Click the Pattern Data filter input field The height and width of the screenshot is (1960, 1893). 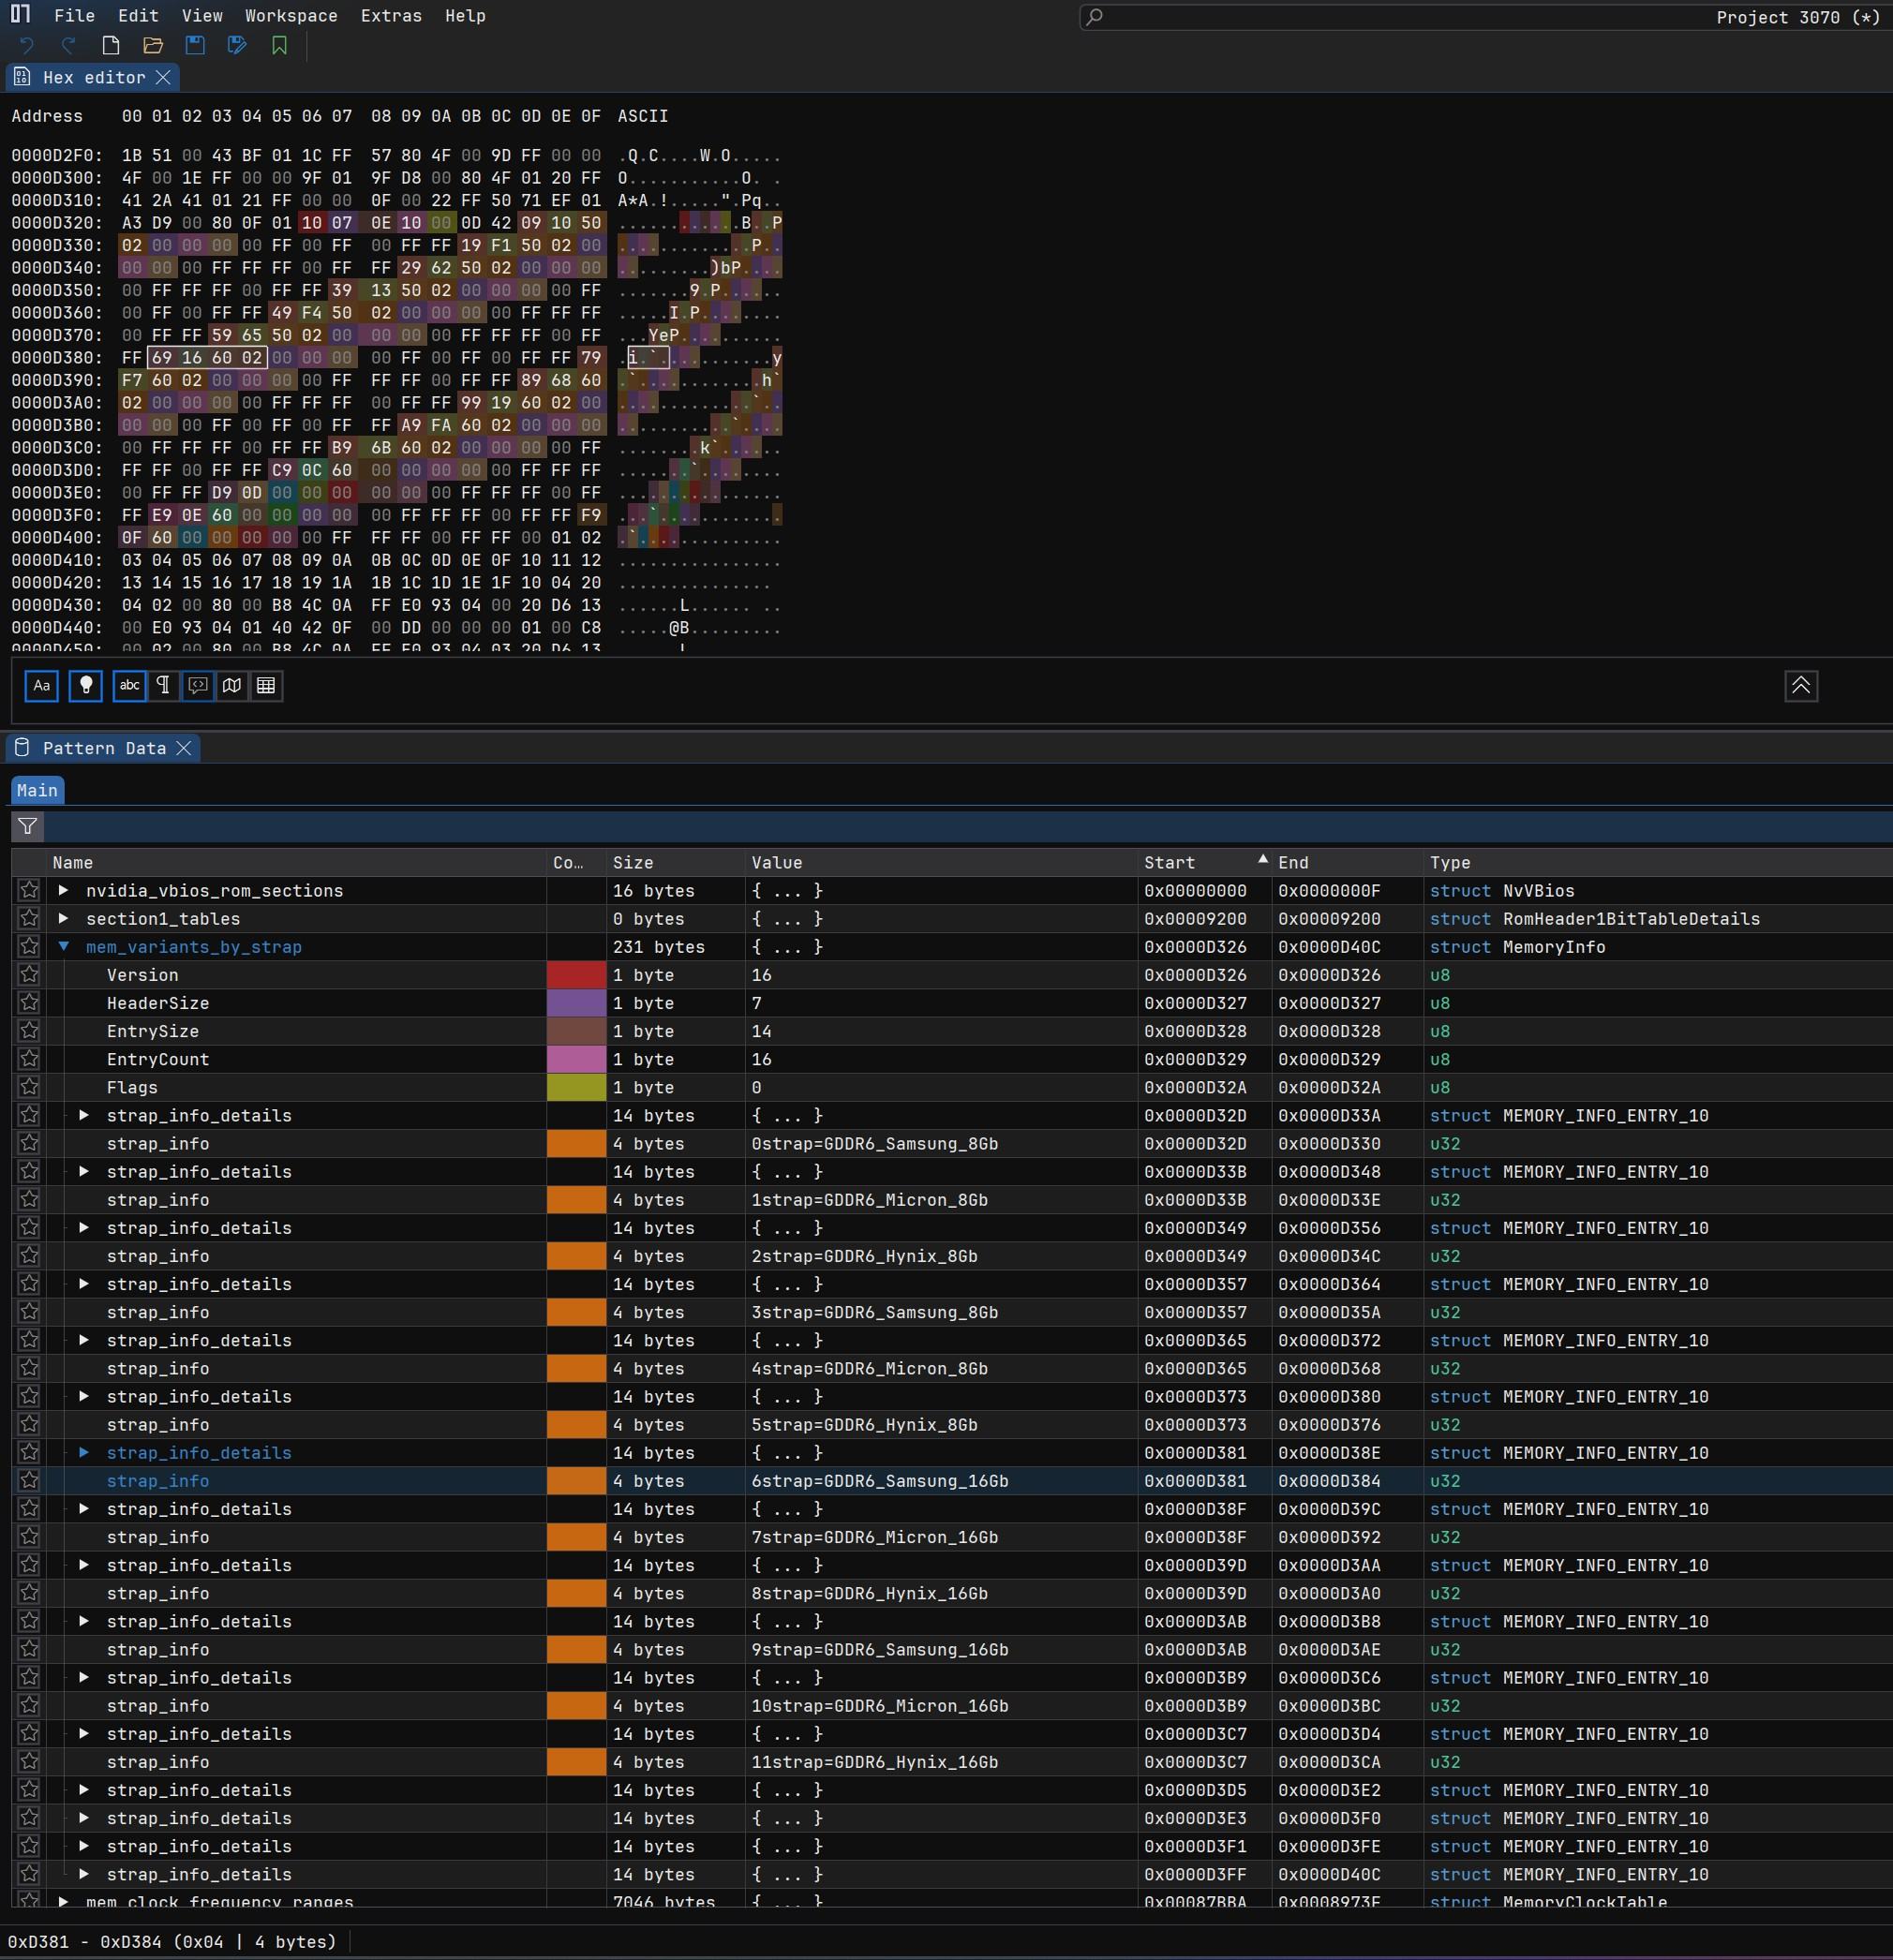(x=967, y=826)
